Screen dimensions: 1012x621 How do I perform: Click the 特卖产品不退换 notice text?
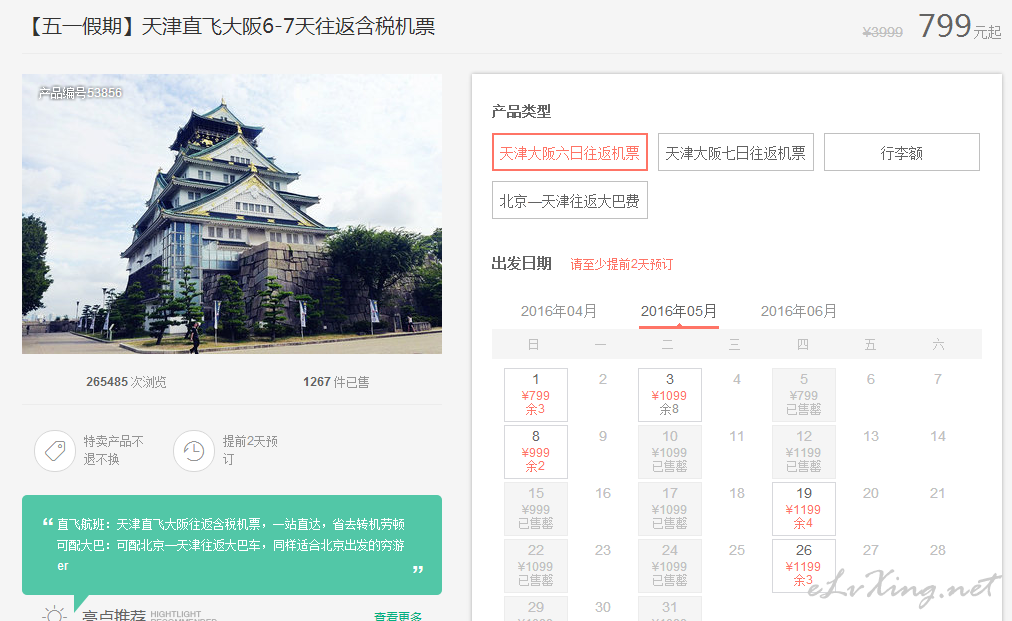114,450
